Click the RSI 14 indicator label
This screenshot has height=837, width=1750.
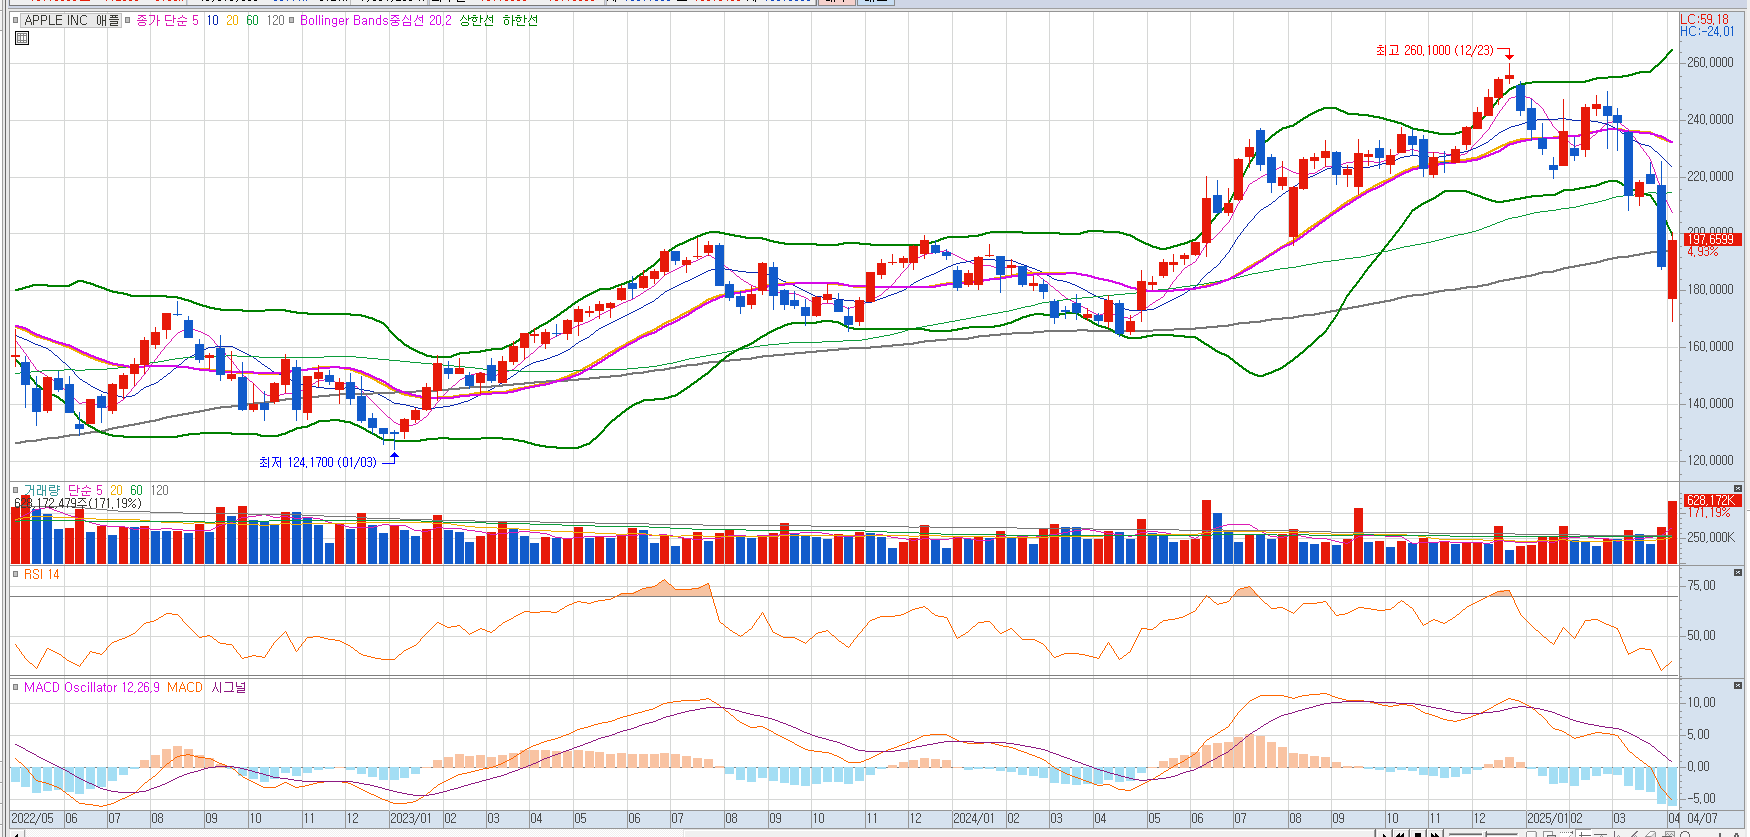click(x=42, y=574)
